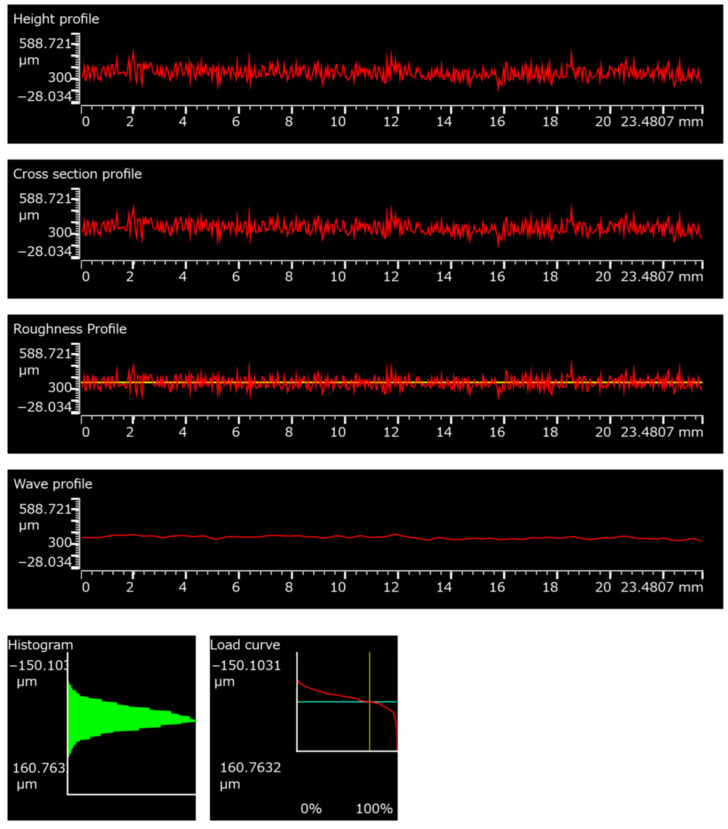Click the 10 tick label in Height profile
The width and height of the screenshot is (728, 829).
pyautogui.click(x=338, y=122)
